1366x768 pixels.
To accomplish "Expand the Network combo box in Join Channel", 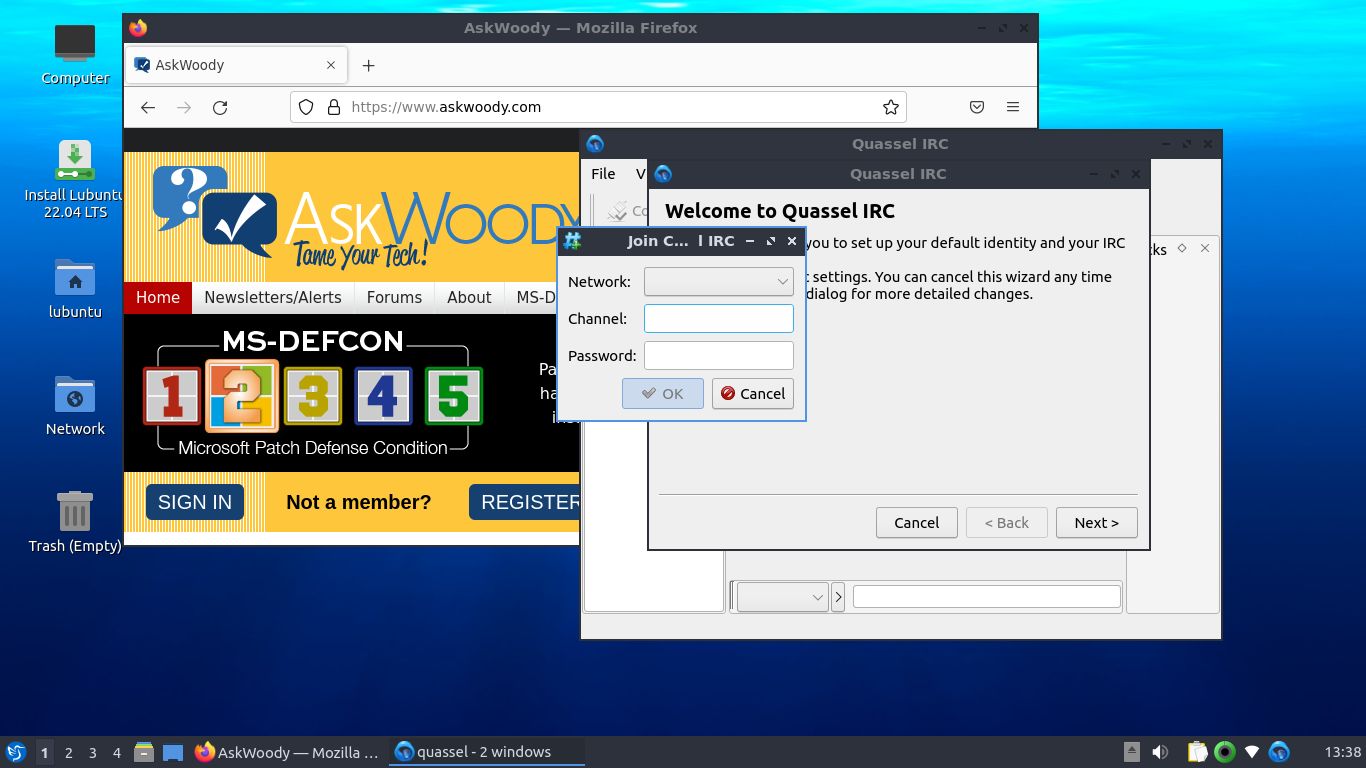I will [x=718, y=282].
